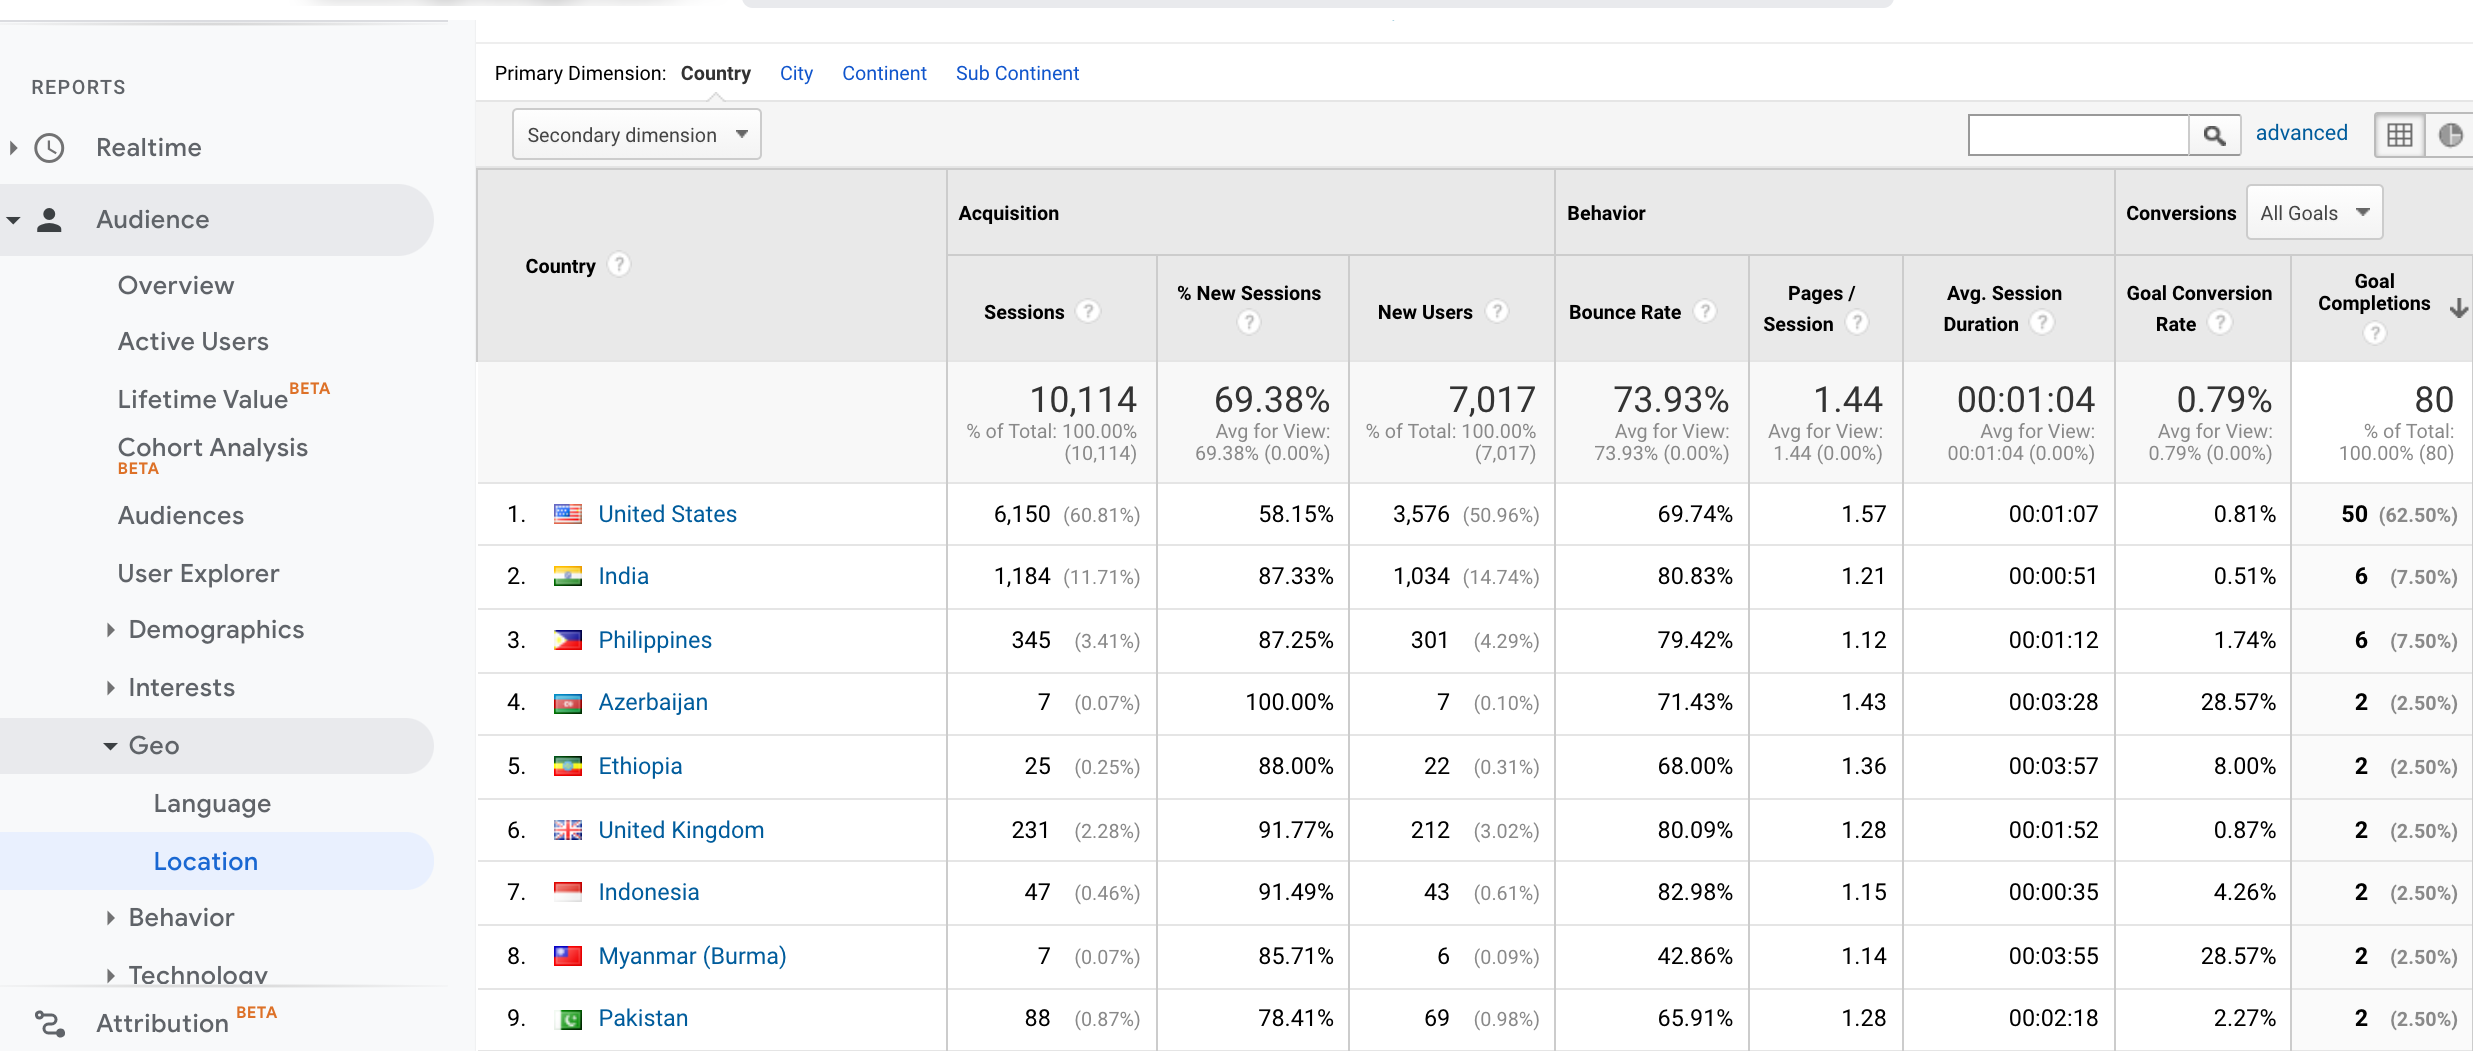Click help icon next to Sessions

coord(1088,312)
